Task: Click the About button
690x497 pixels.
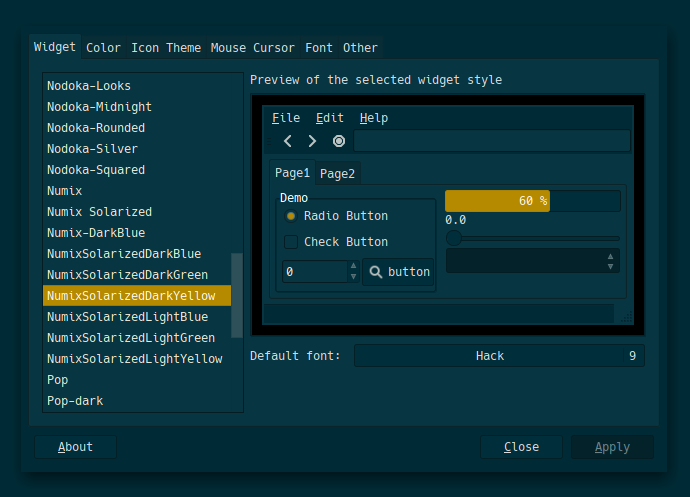Action: point(75,447)
